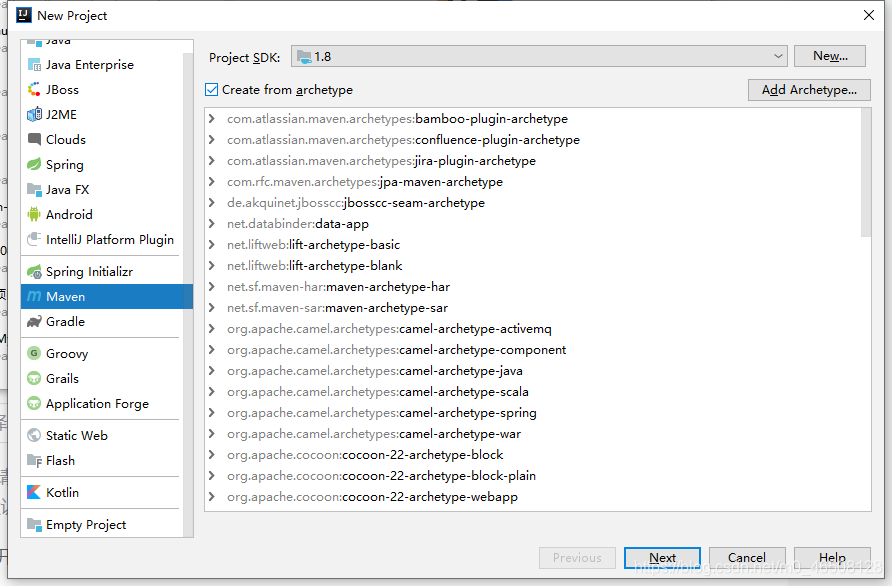Expand lift-archetype-blank node
This screenshot has width=892, height=586.
[x=212, y=266]
